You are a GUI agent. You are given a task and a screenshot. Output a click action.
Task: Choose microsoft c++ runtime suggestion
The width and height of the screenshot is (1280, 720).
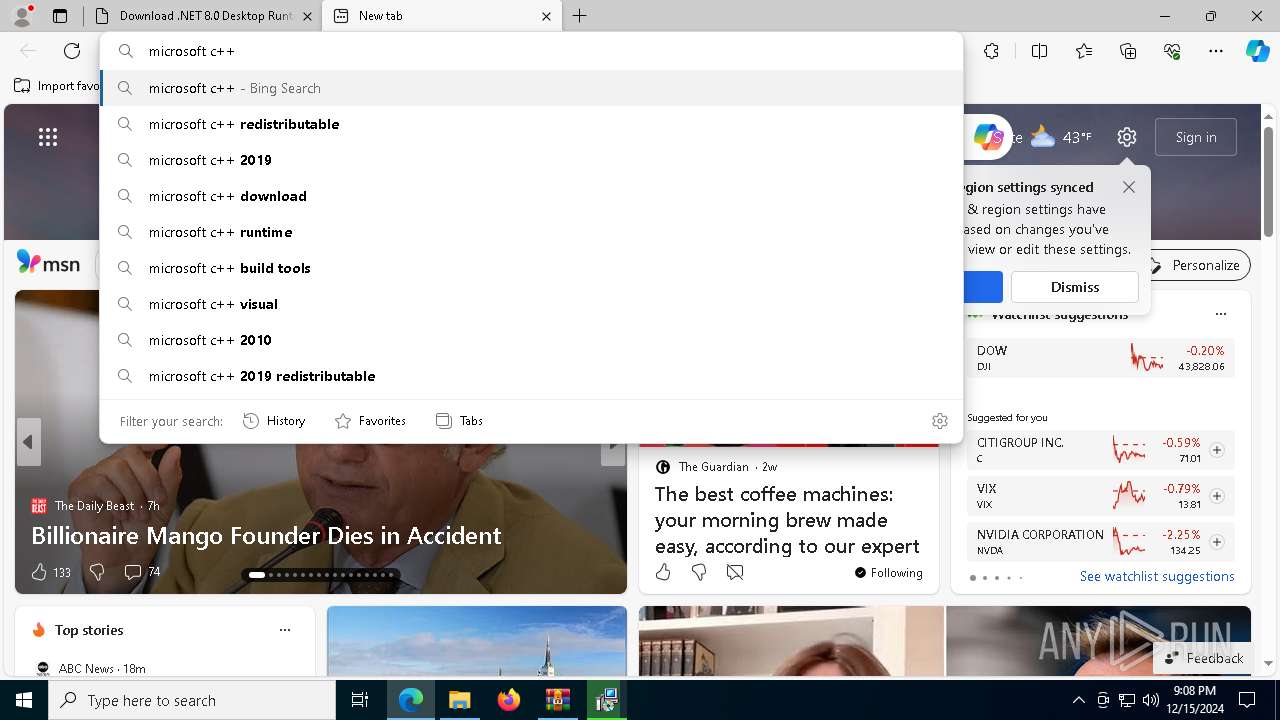531,232
